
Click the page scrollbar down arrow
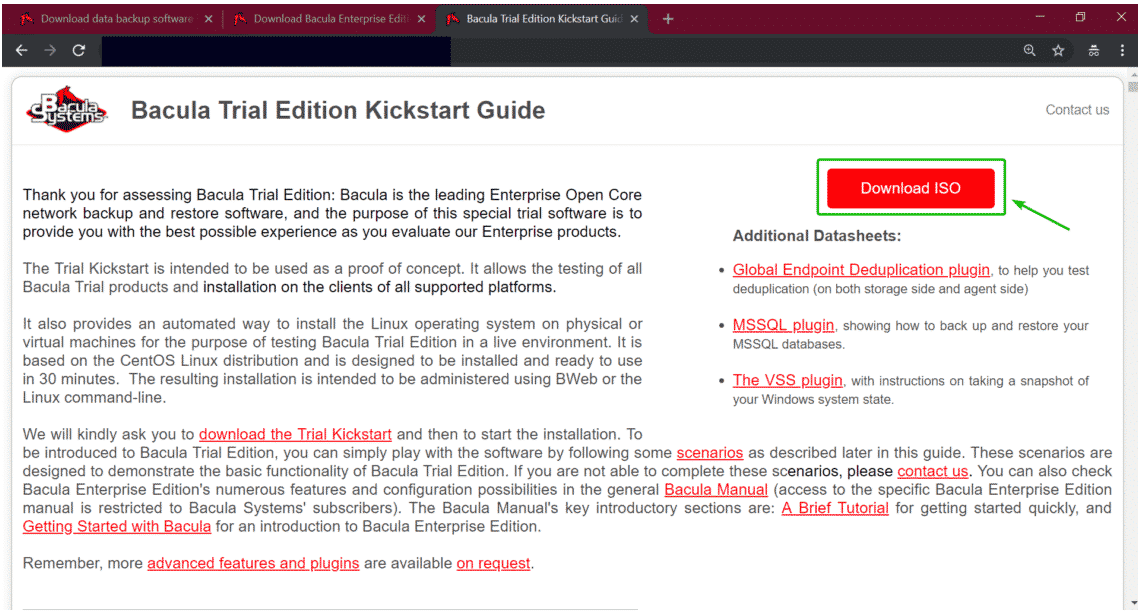1133,603
